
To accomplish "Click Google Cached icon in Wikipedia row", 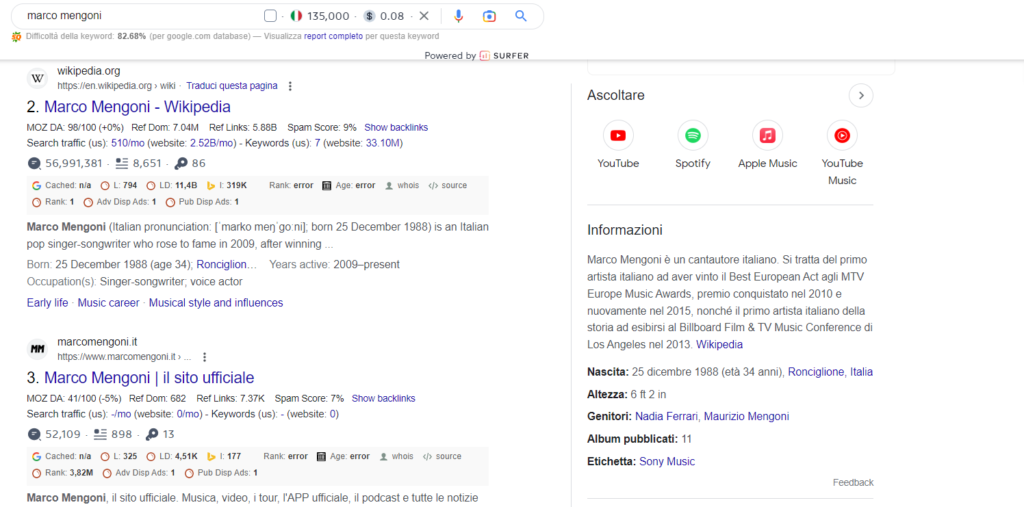I will pos(37,186).
